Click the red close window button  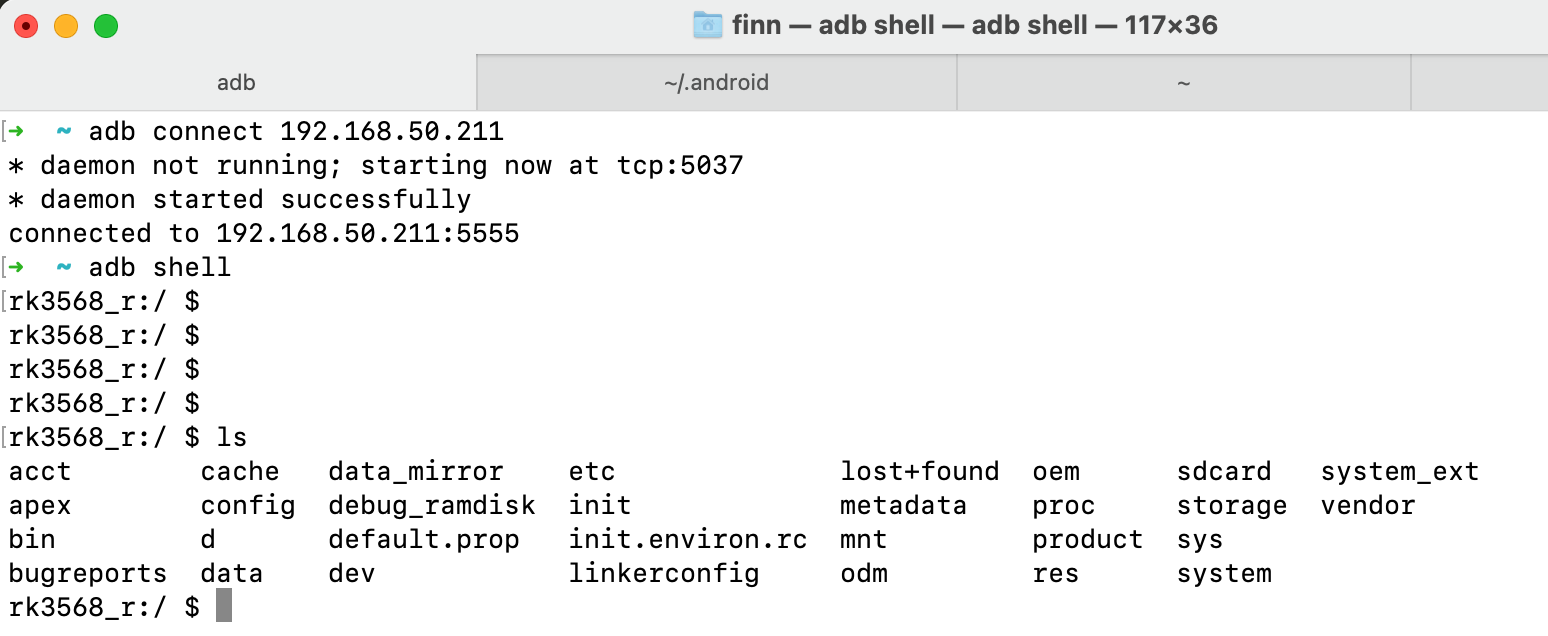[x=26, y=26]
